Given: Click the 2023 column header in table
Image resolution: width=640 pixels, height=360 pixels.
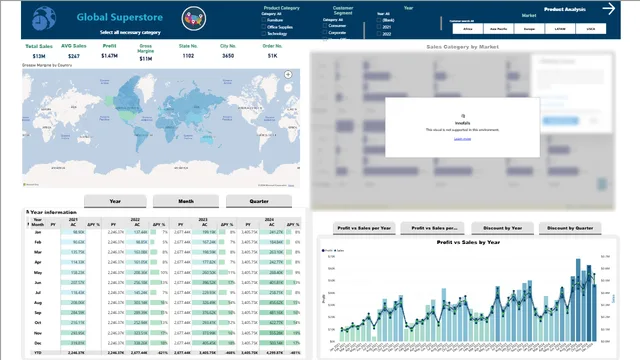Looking at the screenshot, I should click(203, 219).
